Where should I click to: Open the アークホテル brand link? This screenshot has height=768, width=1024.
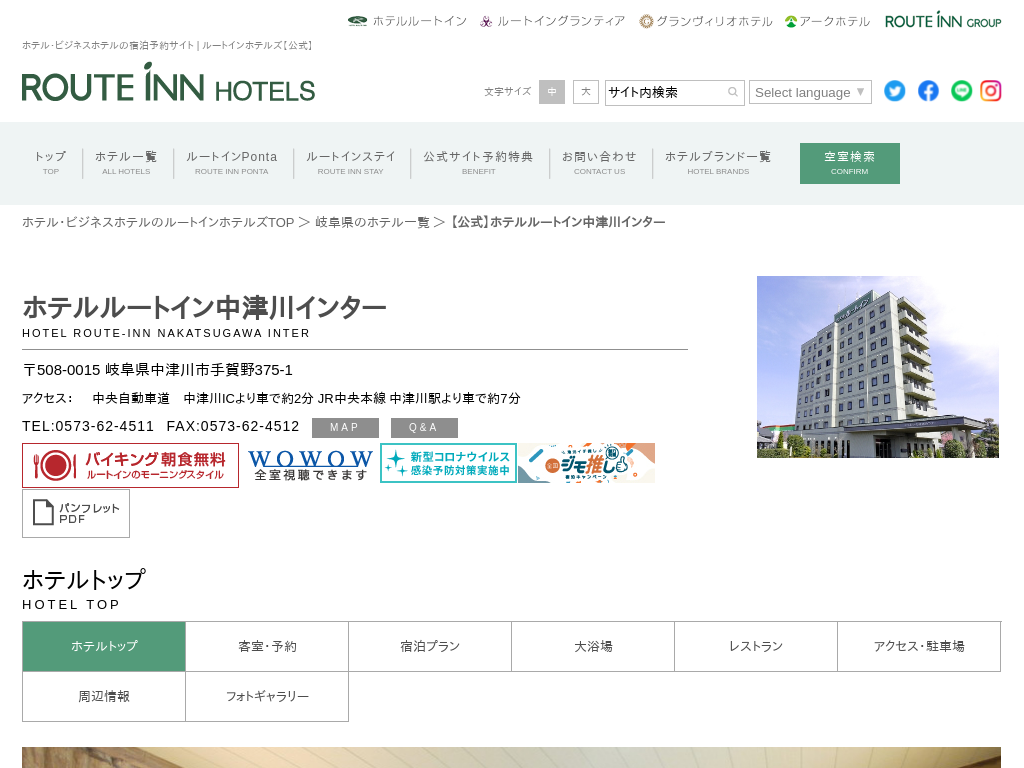(827, 21)
